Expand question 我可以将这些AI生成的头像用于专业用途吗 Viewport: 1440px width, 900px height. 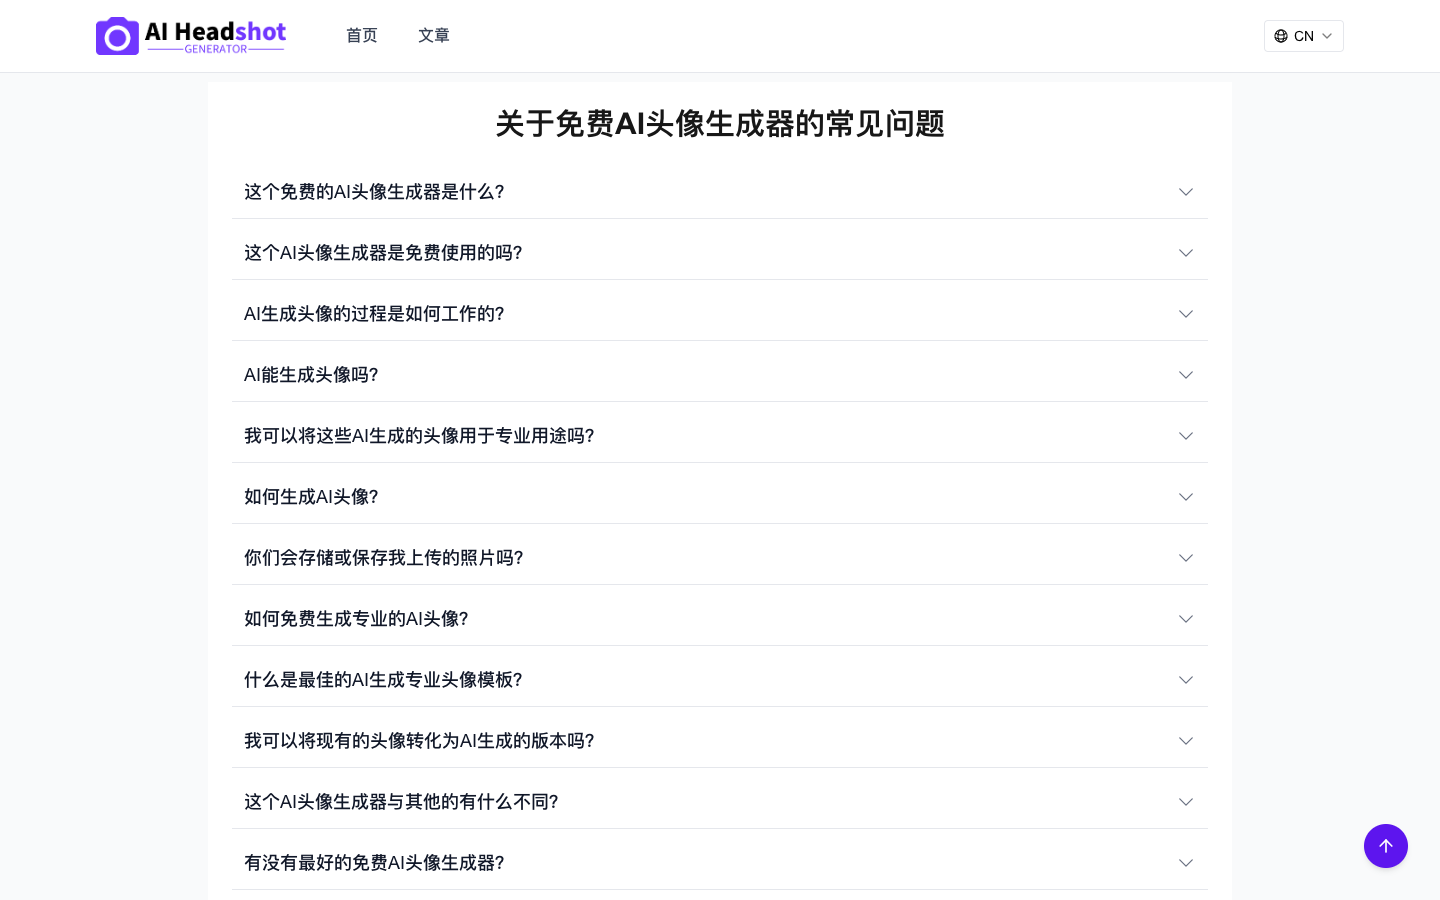pyautogui.click(x=419, y=436)
